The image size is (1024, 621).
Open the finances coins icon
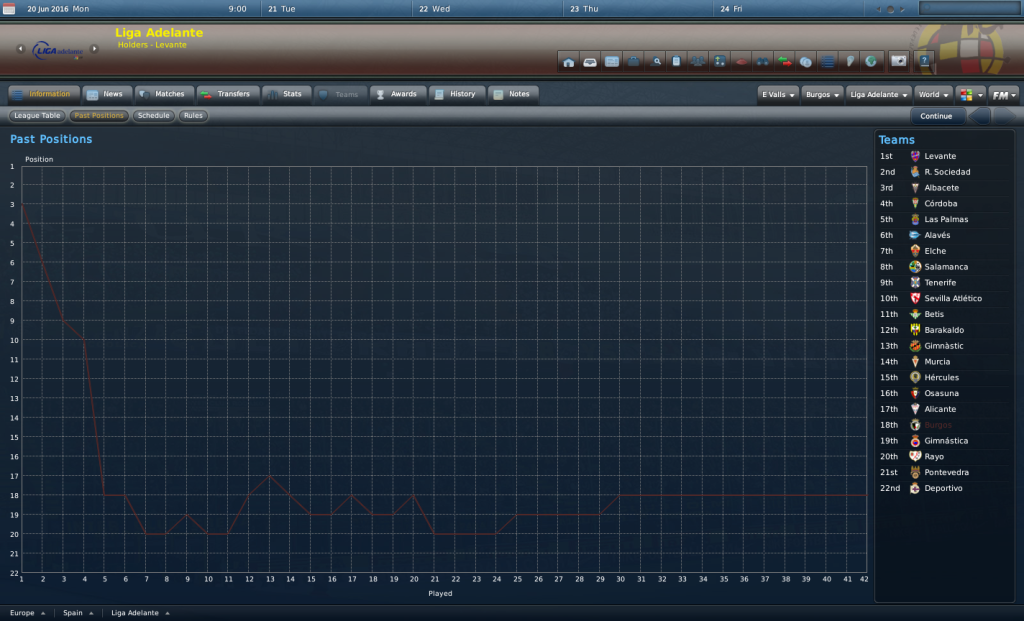click(806, 61)
